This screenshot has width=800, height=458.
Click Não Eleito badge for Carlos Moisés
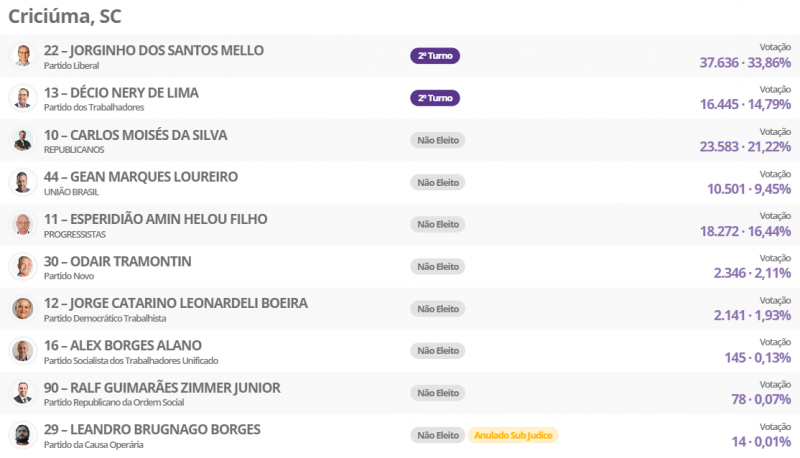(x=437, y=140)
